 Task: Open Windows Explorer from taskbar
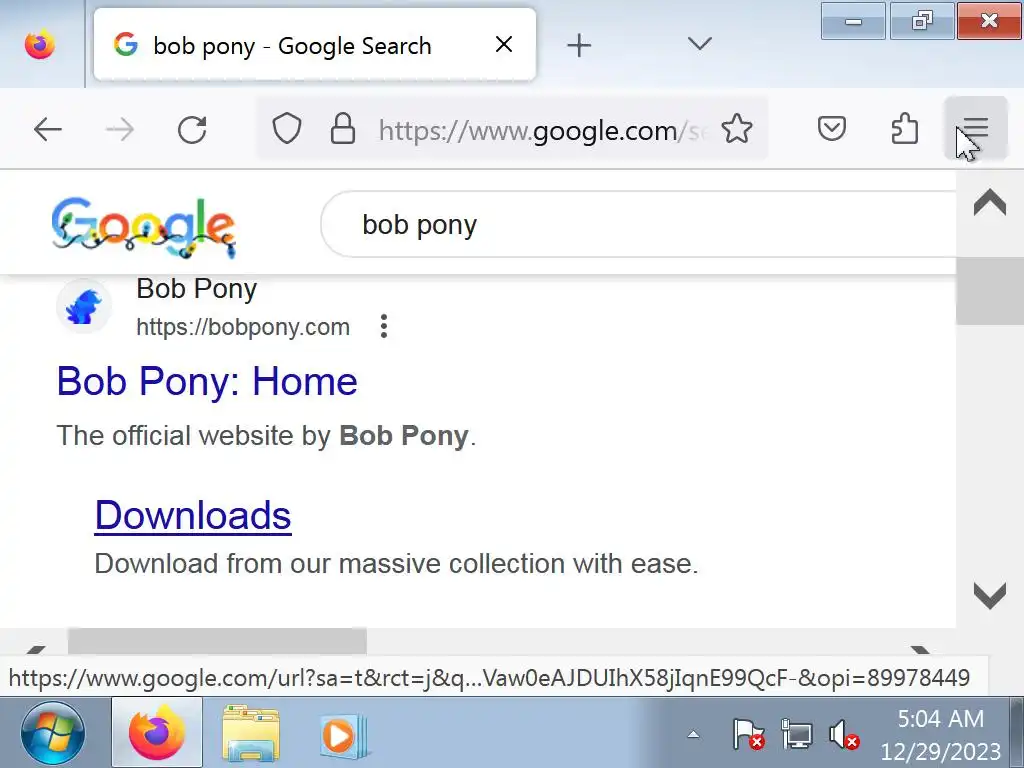(x=251, y=733)
